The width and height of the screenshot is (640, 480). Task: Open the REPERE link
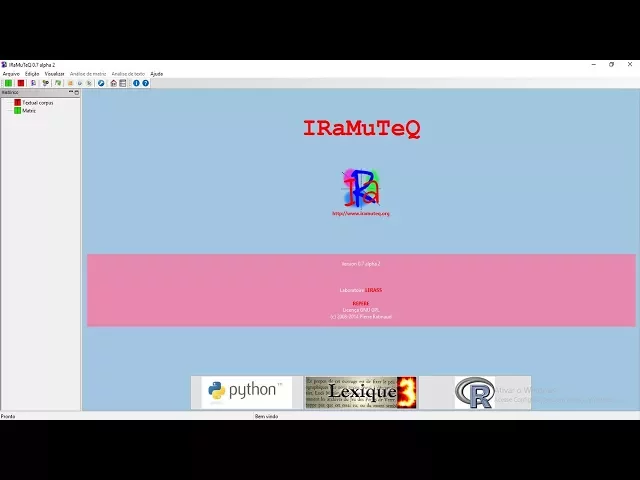361,303
